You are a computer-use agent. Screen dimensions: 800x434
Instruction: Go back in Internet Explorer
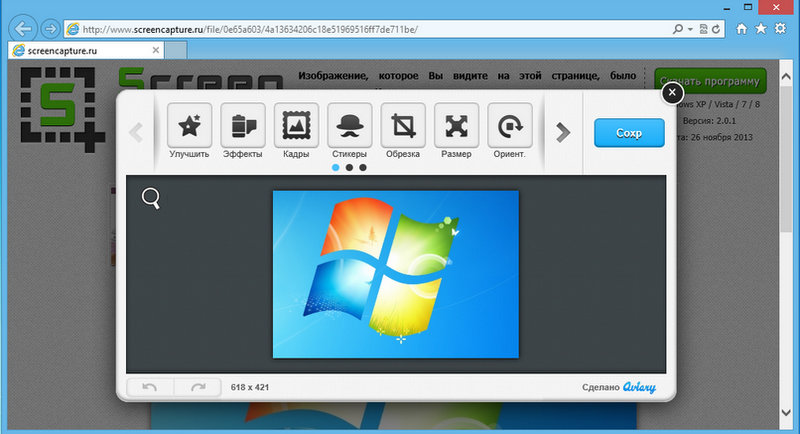pyautogui.click(x=23, y=29)
